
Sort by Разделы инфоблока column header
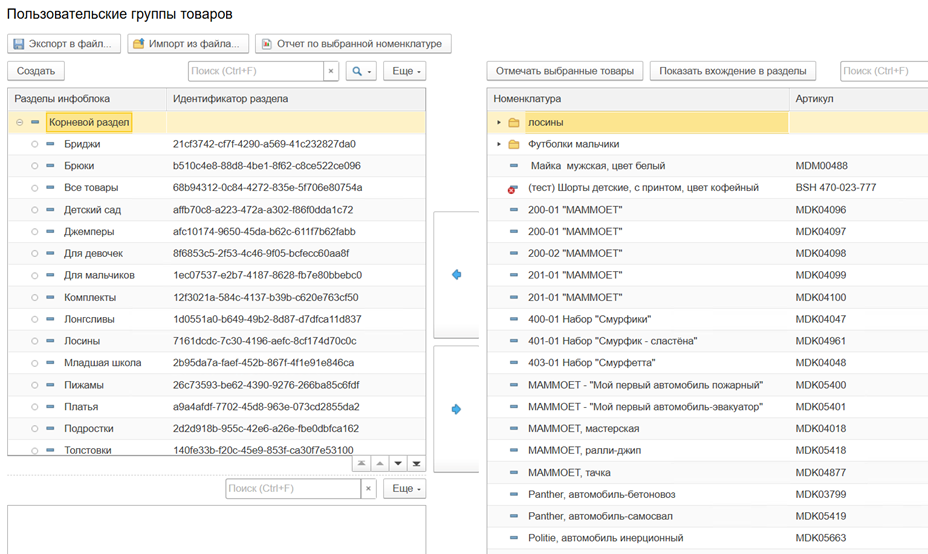tap(87, 99)
